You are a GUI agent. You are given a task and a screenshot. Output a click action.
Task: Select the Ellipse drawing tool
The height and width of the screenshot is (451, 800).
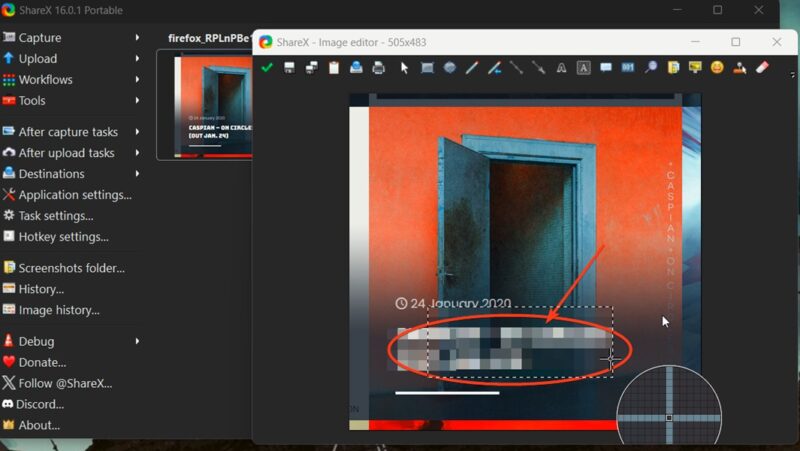click(x=449, y=67)
